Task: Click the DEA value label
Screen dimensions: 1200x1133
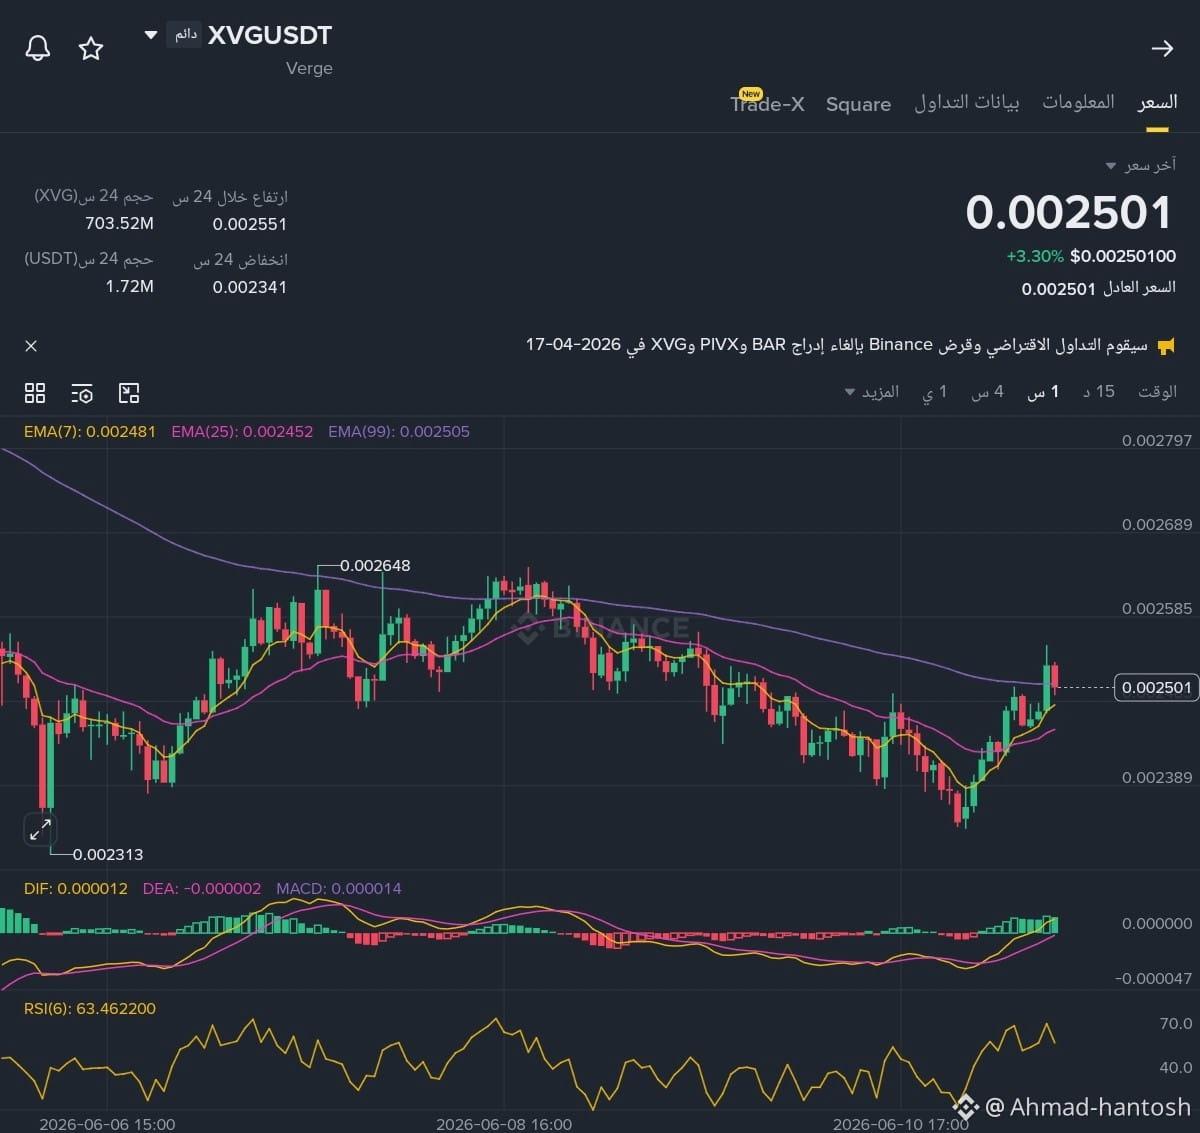Action: click(202, 888)
